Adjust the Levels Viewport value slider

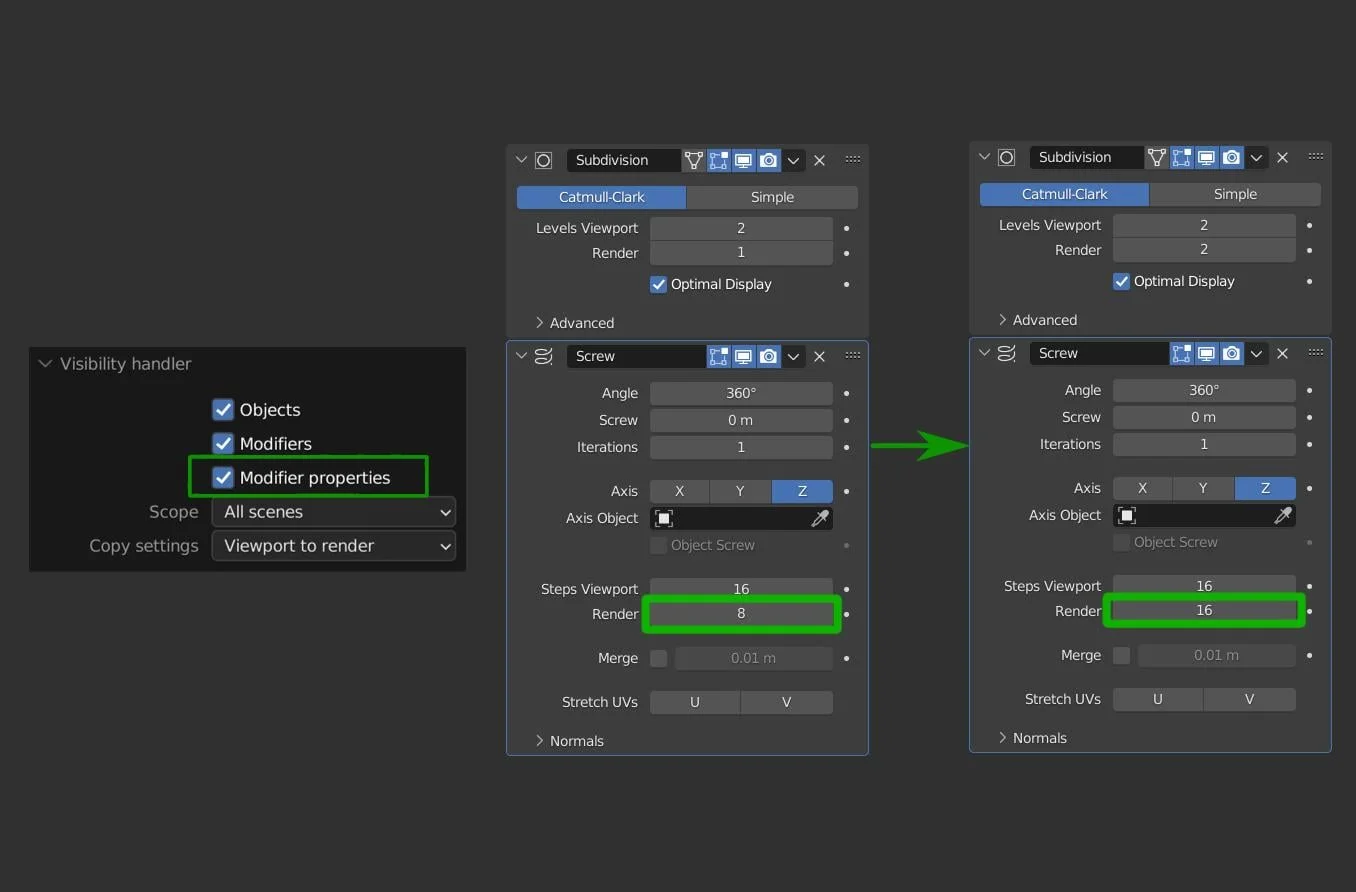click(741, 228)
